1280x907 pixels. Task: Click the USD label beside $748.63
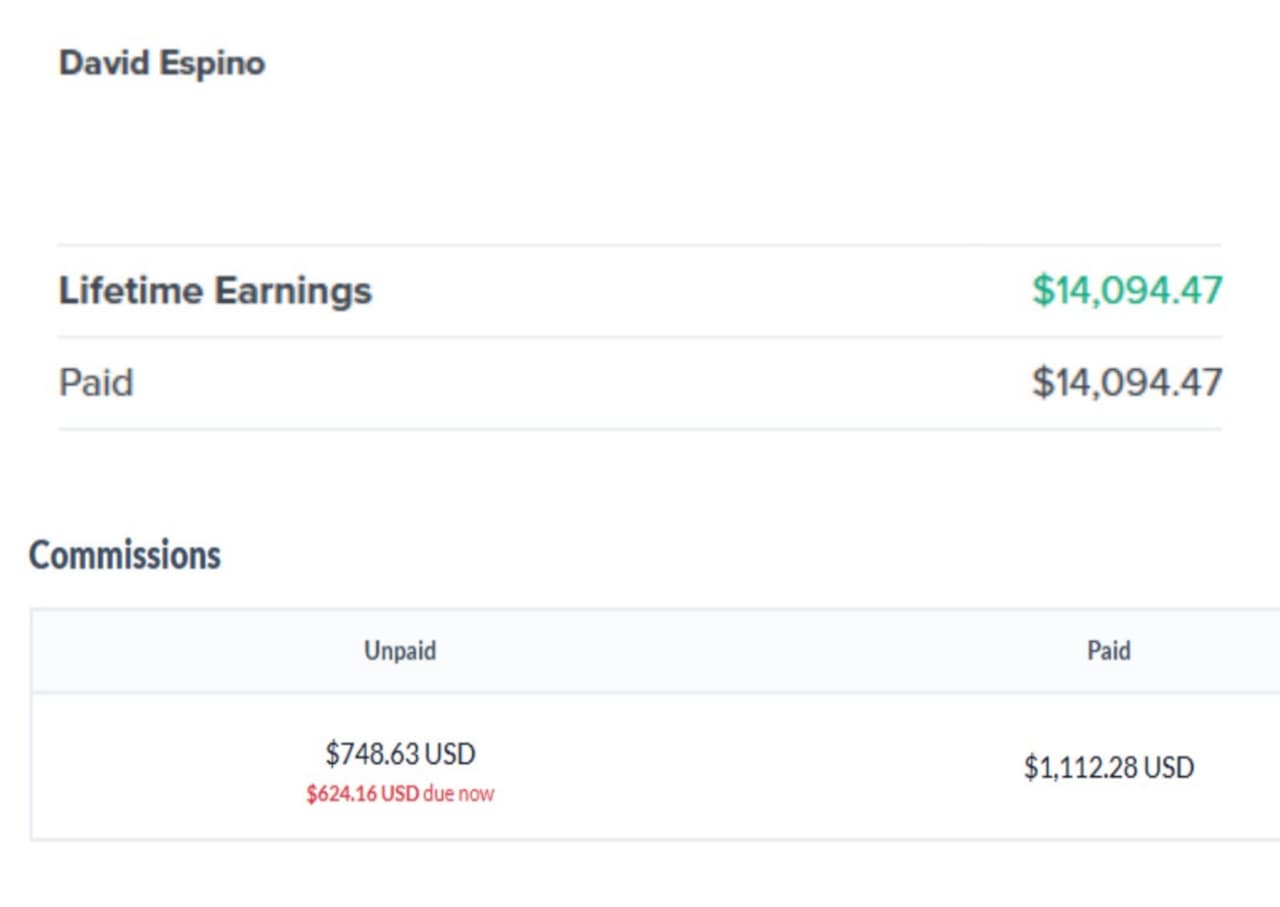pos(450,753)
